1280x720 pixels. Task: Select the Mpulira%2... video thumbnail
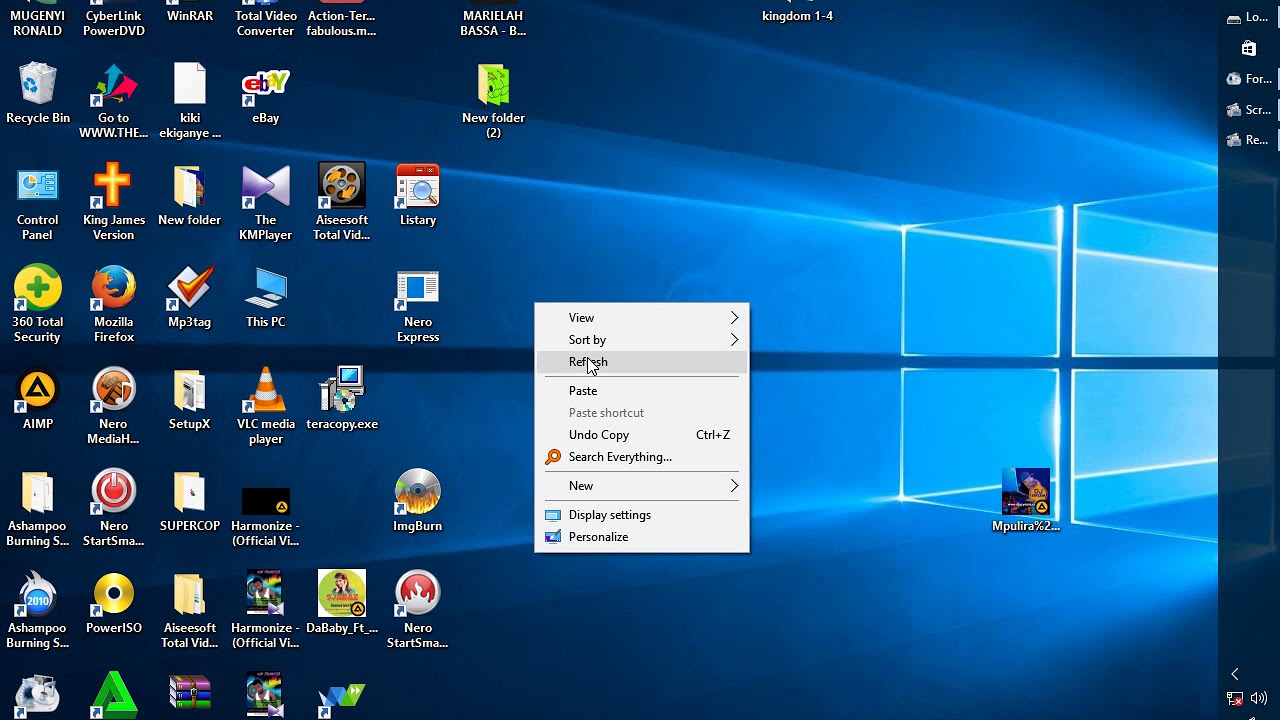[1026, 492]
